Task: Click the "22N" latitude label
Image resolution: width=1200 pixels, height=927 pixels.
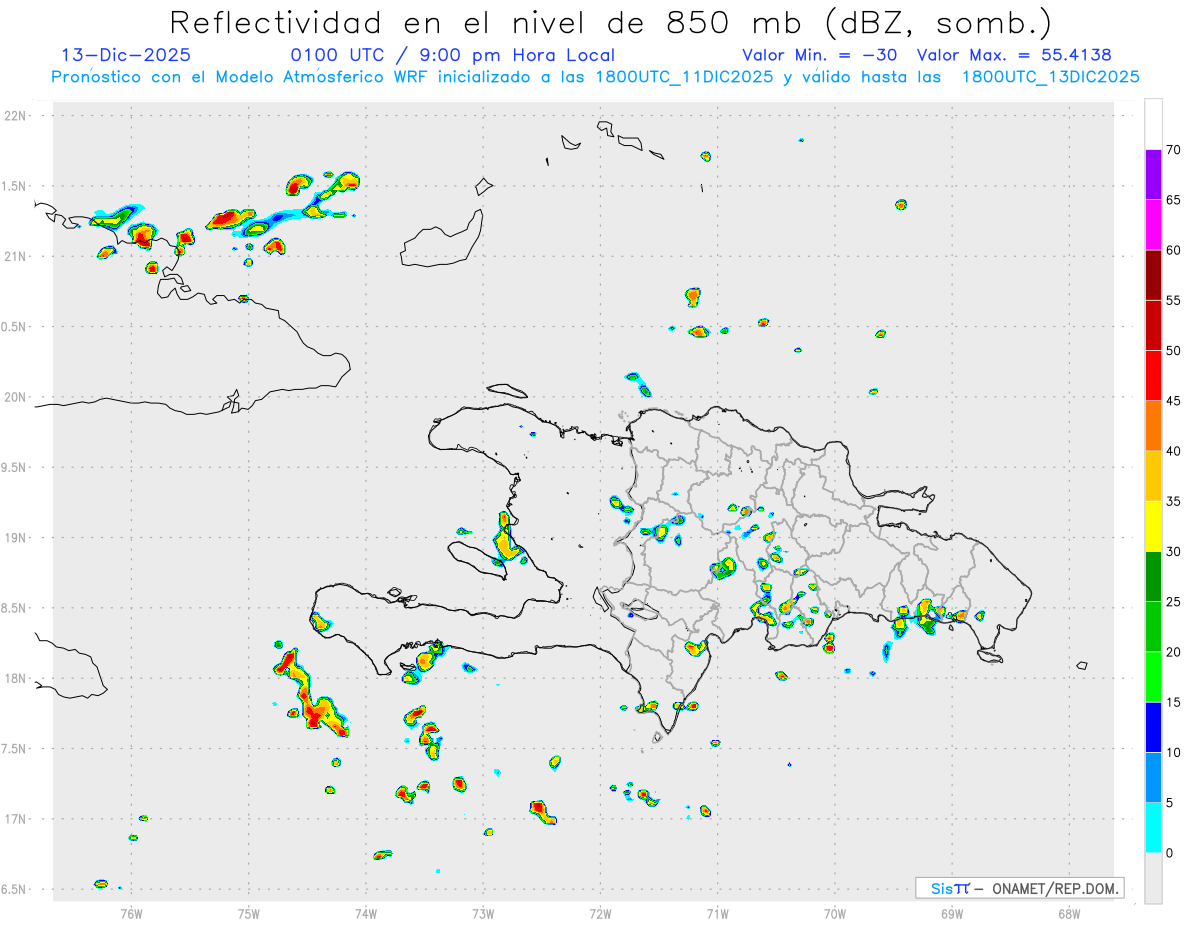Action: [16, 115]
